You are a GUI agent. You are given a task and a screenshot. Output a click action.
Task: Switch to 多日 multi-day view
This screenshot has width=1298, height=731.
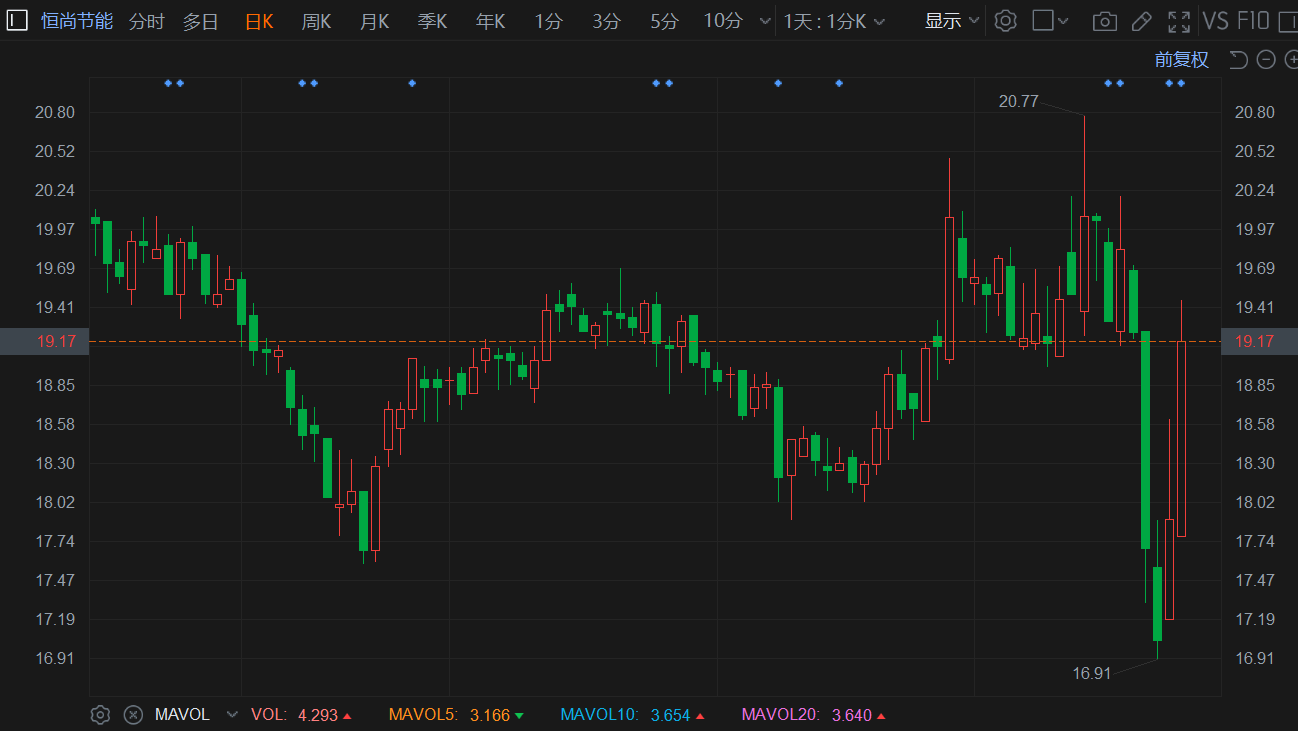tap(200, 21)
